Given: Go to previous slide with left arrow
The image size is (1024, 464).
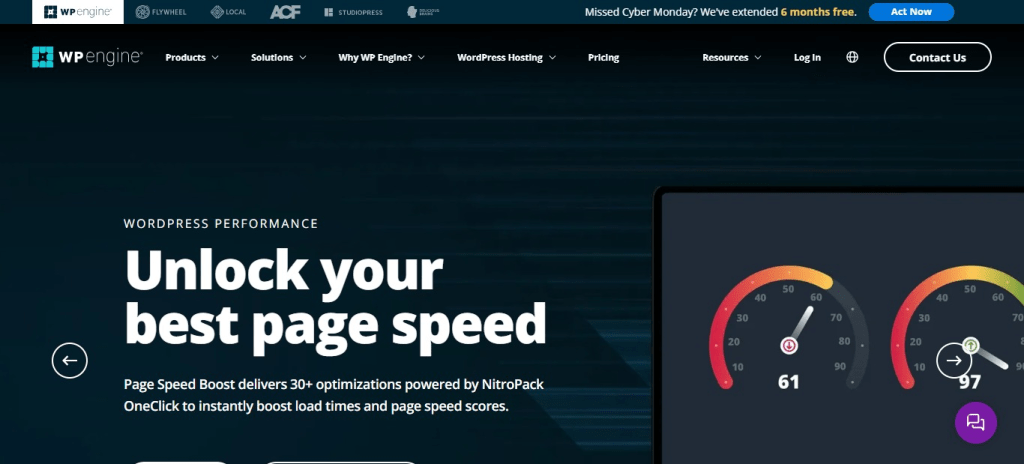Looking at the screenshot, I should (70, 360).
